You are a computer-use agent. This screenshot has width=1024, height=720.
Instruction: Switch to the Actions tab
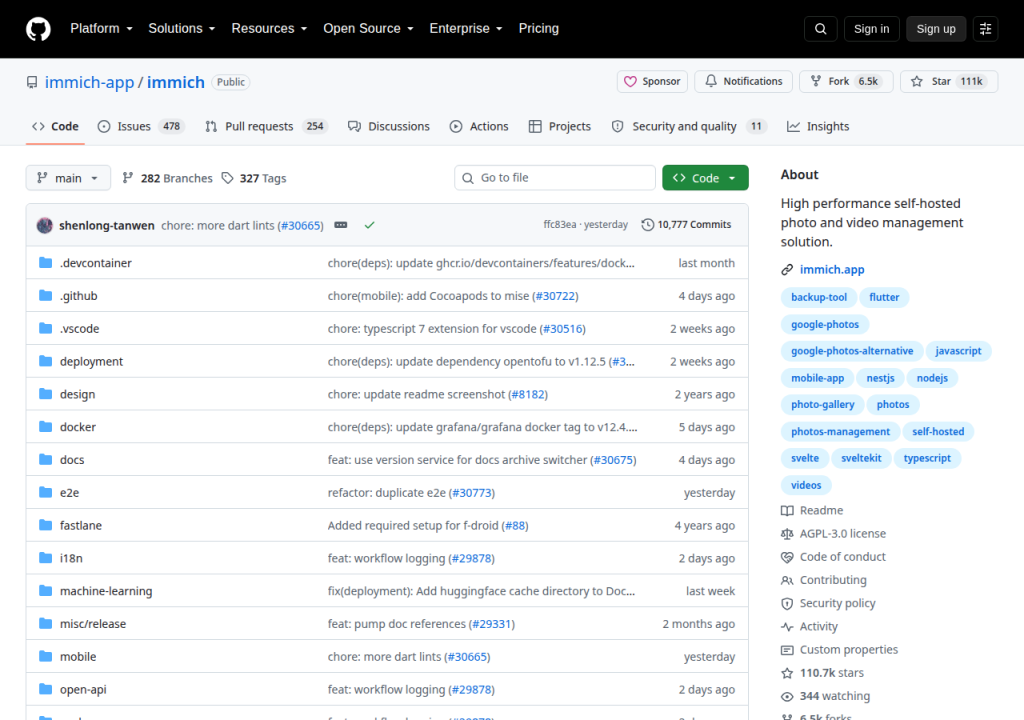[x=479, y=127]
